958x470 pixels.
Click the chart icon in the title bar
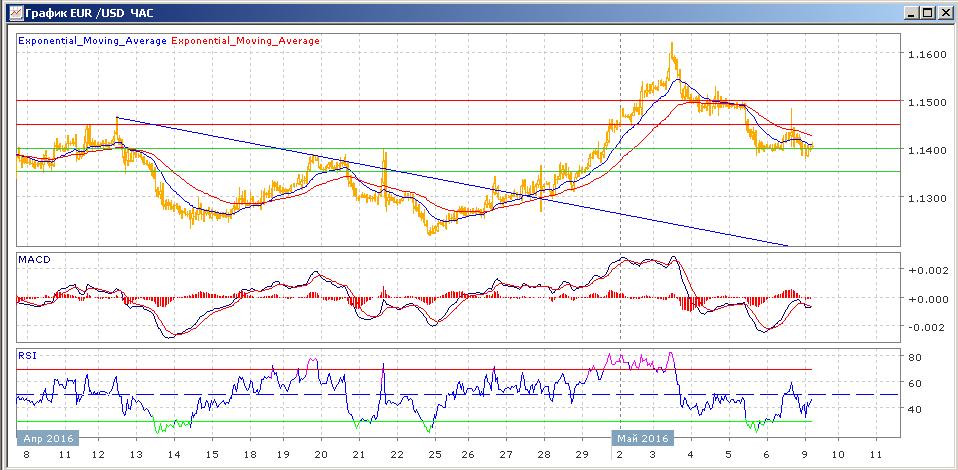pyautogui.click(x=16, y=12)
